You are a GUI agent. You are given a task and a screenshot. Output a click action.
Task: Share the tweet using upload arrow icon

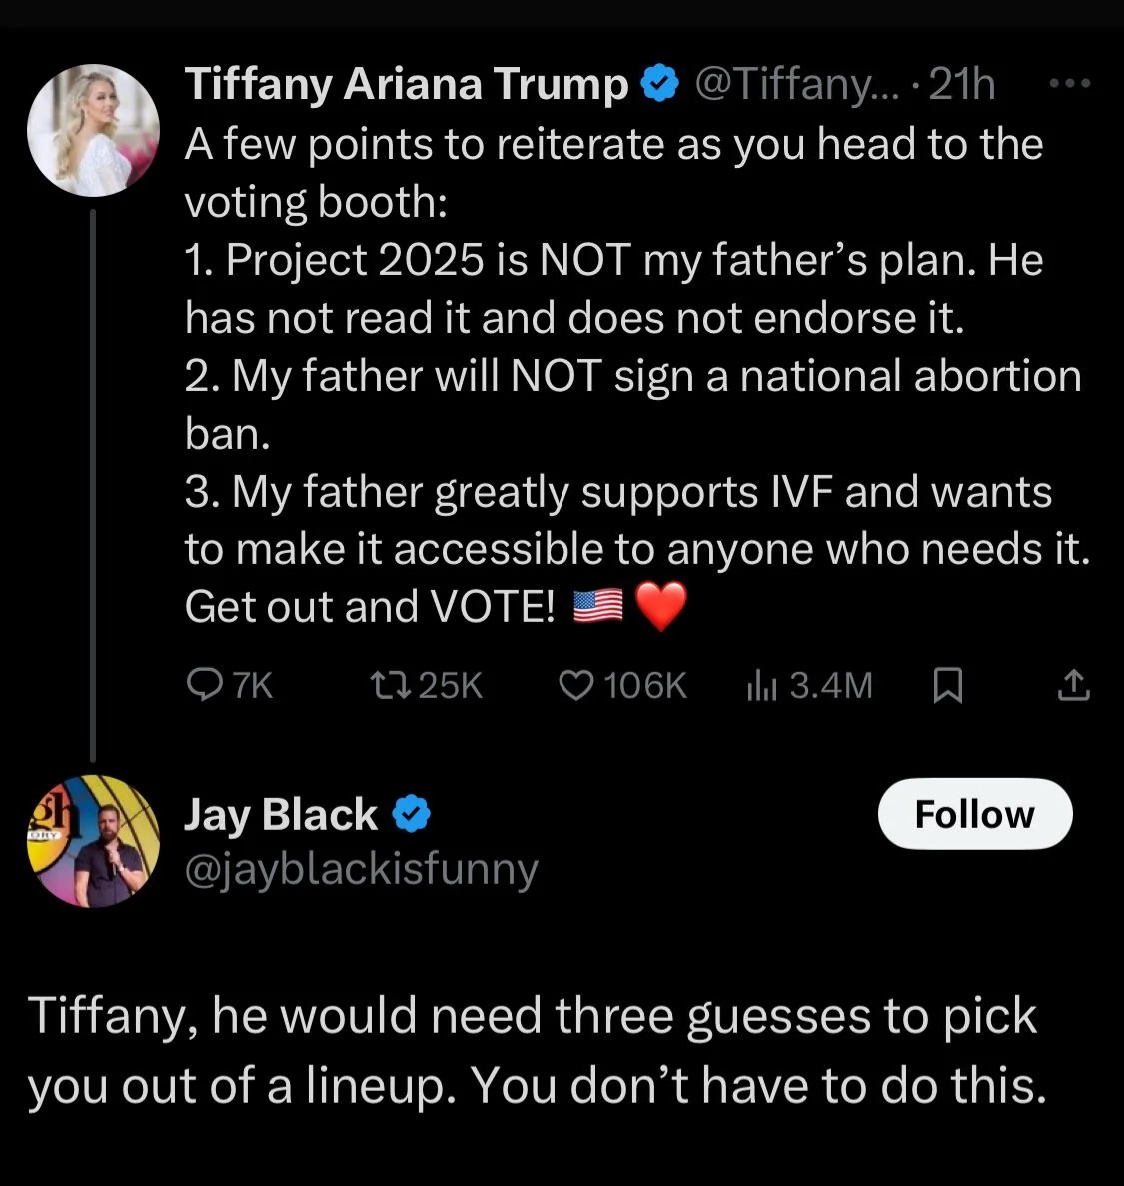[1073, 685]
